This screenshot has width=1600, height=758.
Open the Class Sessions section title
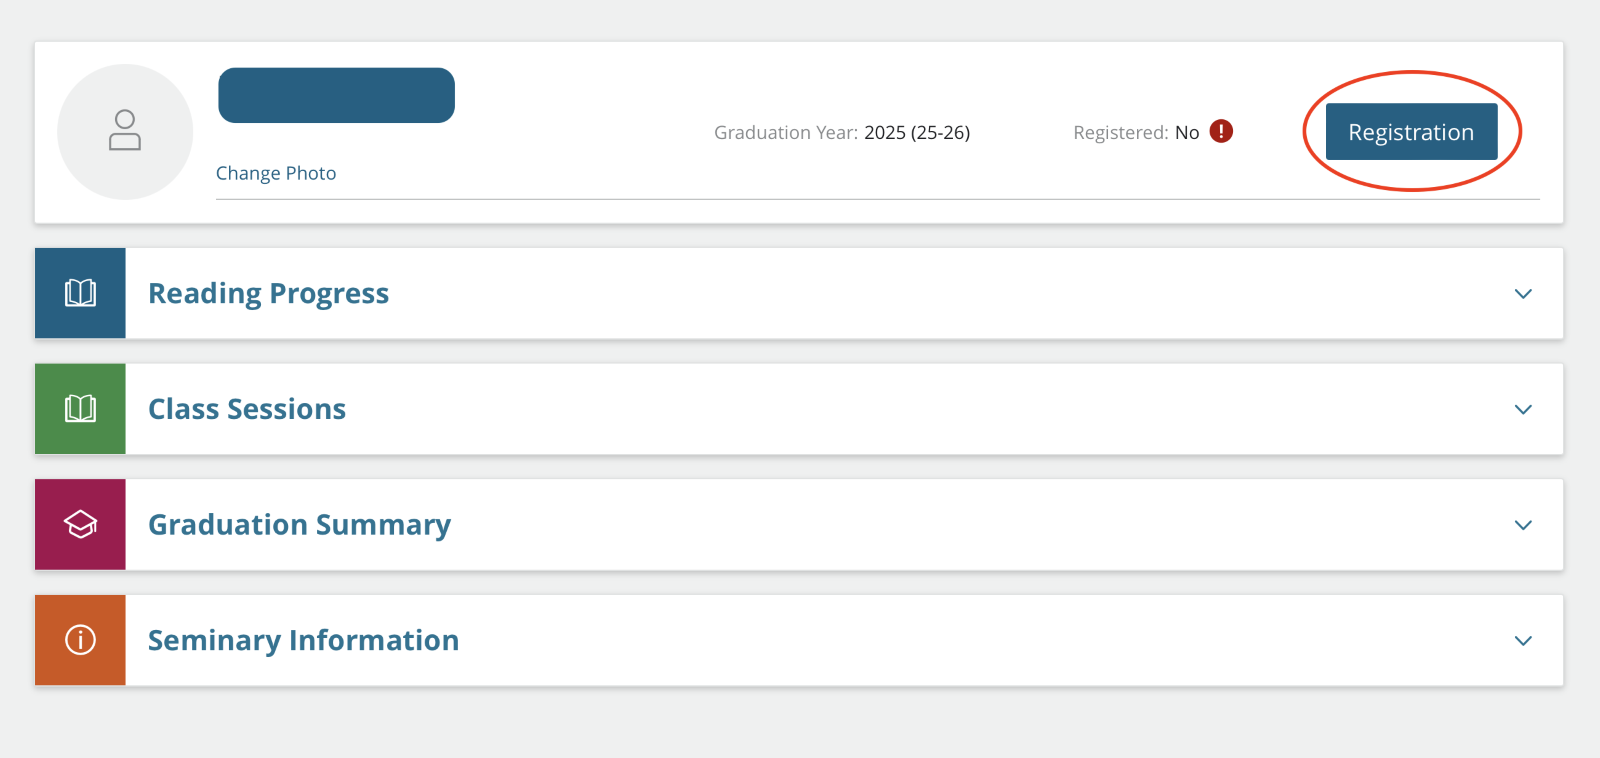(247, 409)
